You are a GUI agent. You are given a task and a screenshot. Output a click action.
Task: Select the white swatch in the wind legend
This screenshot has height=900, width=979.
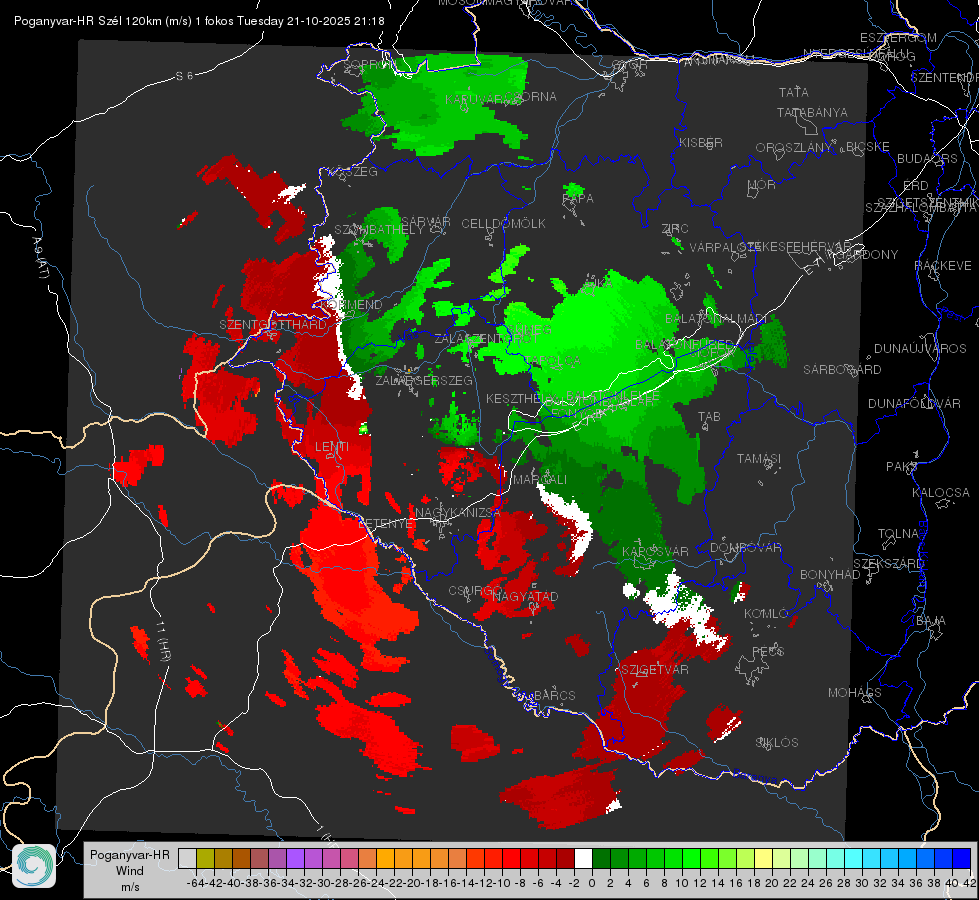[x=583, y=859]
